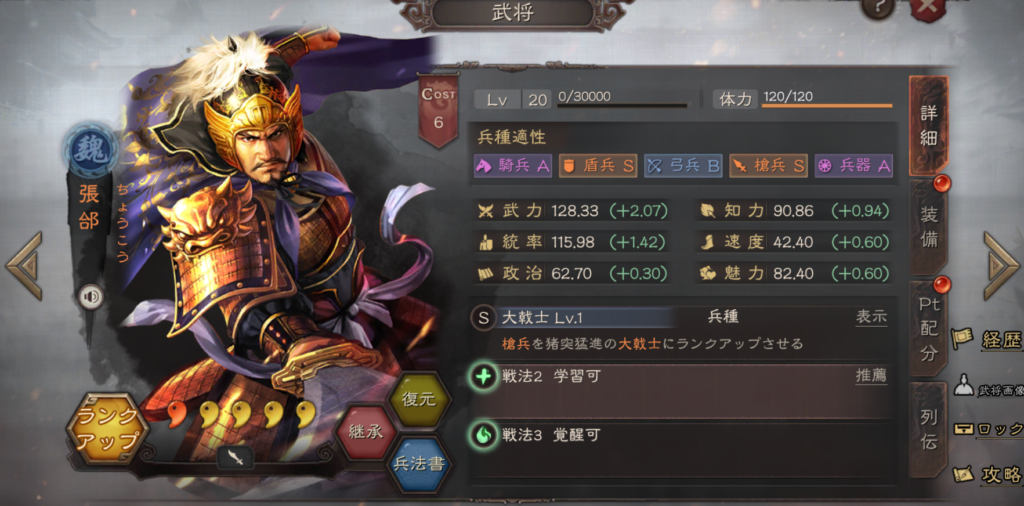1024x506 pixels.
Task: Go to next general with right arrow
Action: (1001, 266)
